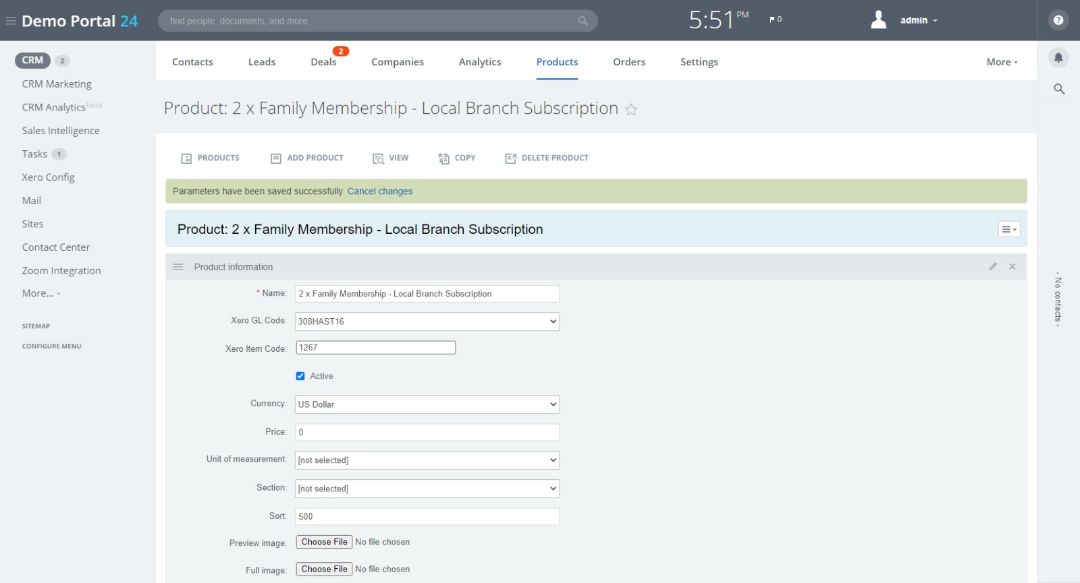Image resolution: width=1080 pixels, height=583 pixels.
Task: Open Sales Intelligence in the left sidebar
Action: [x=61, y=131]
